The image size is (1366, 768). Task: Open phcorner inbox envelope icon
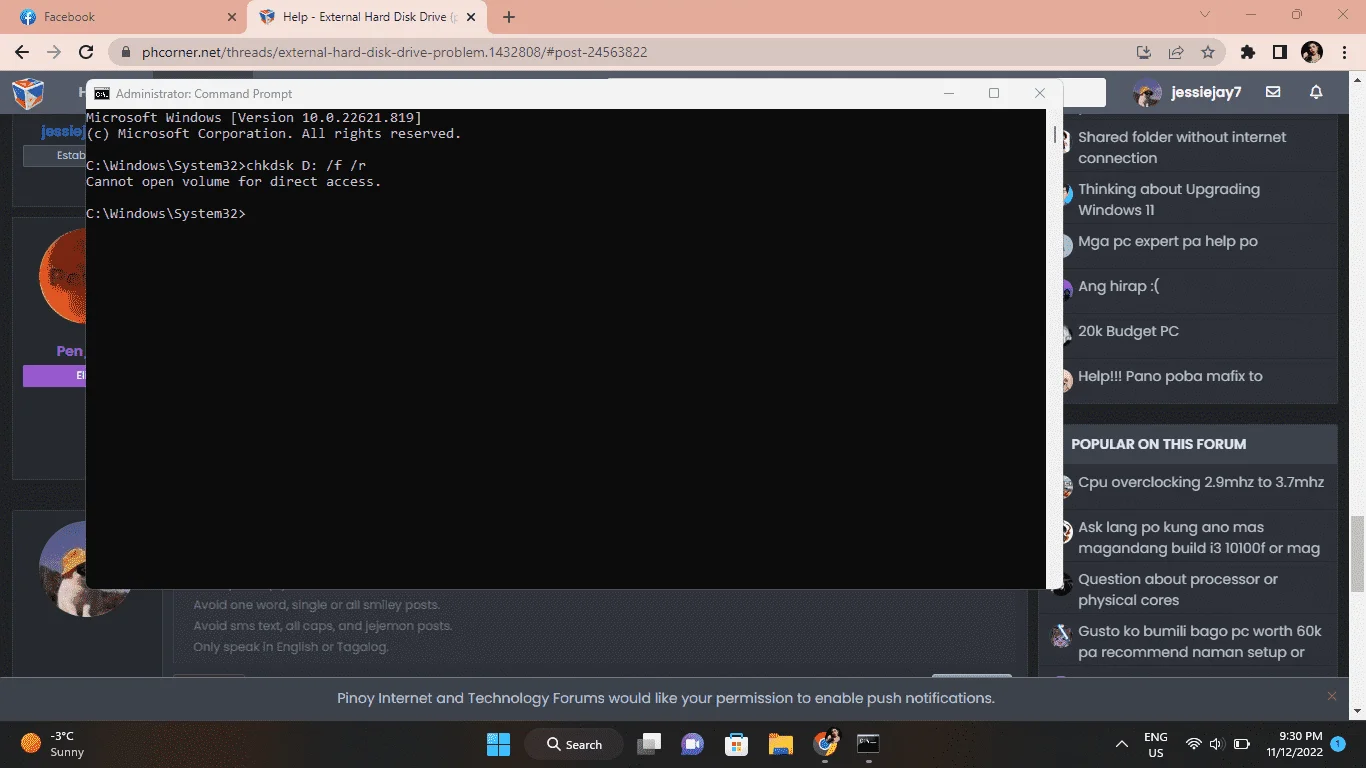1273,92
